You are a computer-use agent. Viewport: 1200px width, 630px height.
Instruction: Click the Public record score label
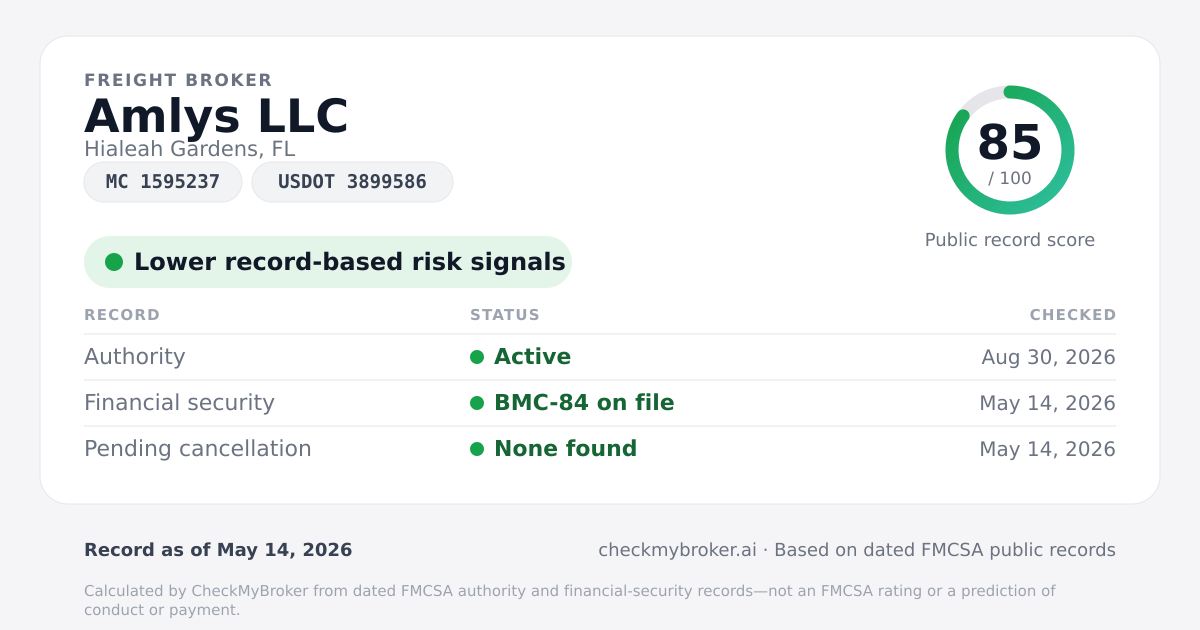(1010, 240)
